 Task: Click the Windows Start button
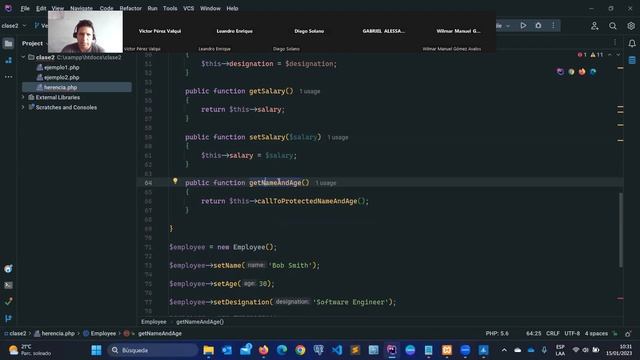click(96, 350)
